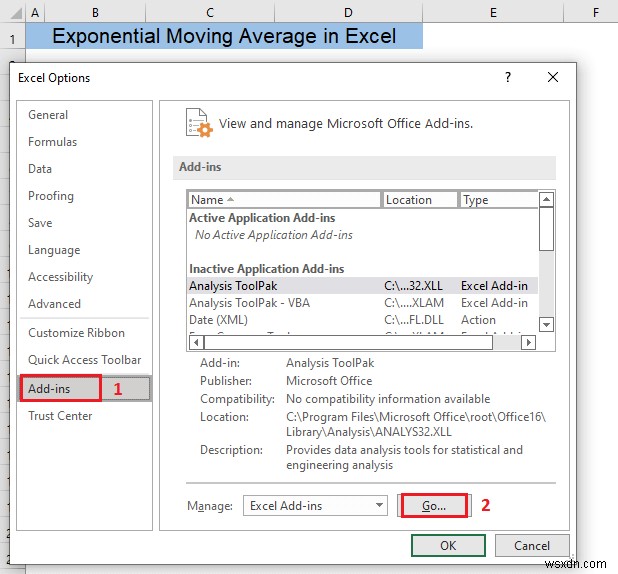618x574 pixels.
Task: Sort add-ins by Location column header
Action: tap(420, 200)
